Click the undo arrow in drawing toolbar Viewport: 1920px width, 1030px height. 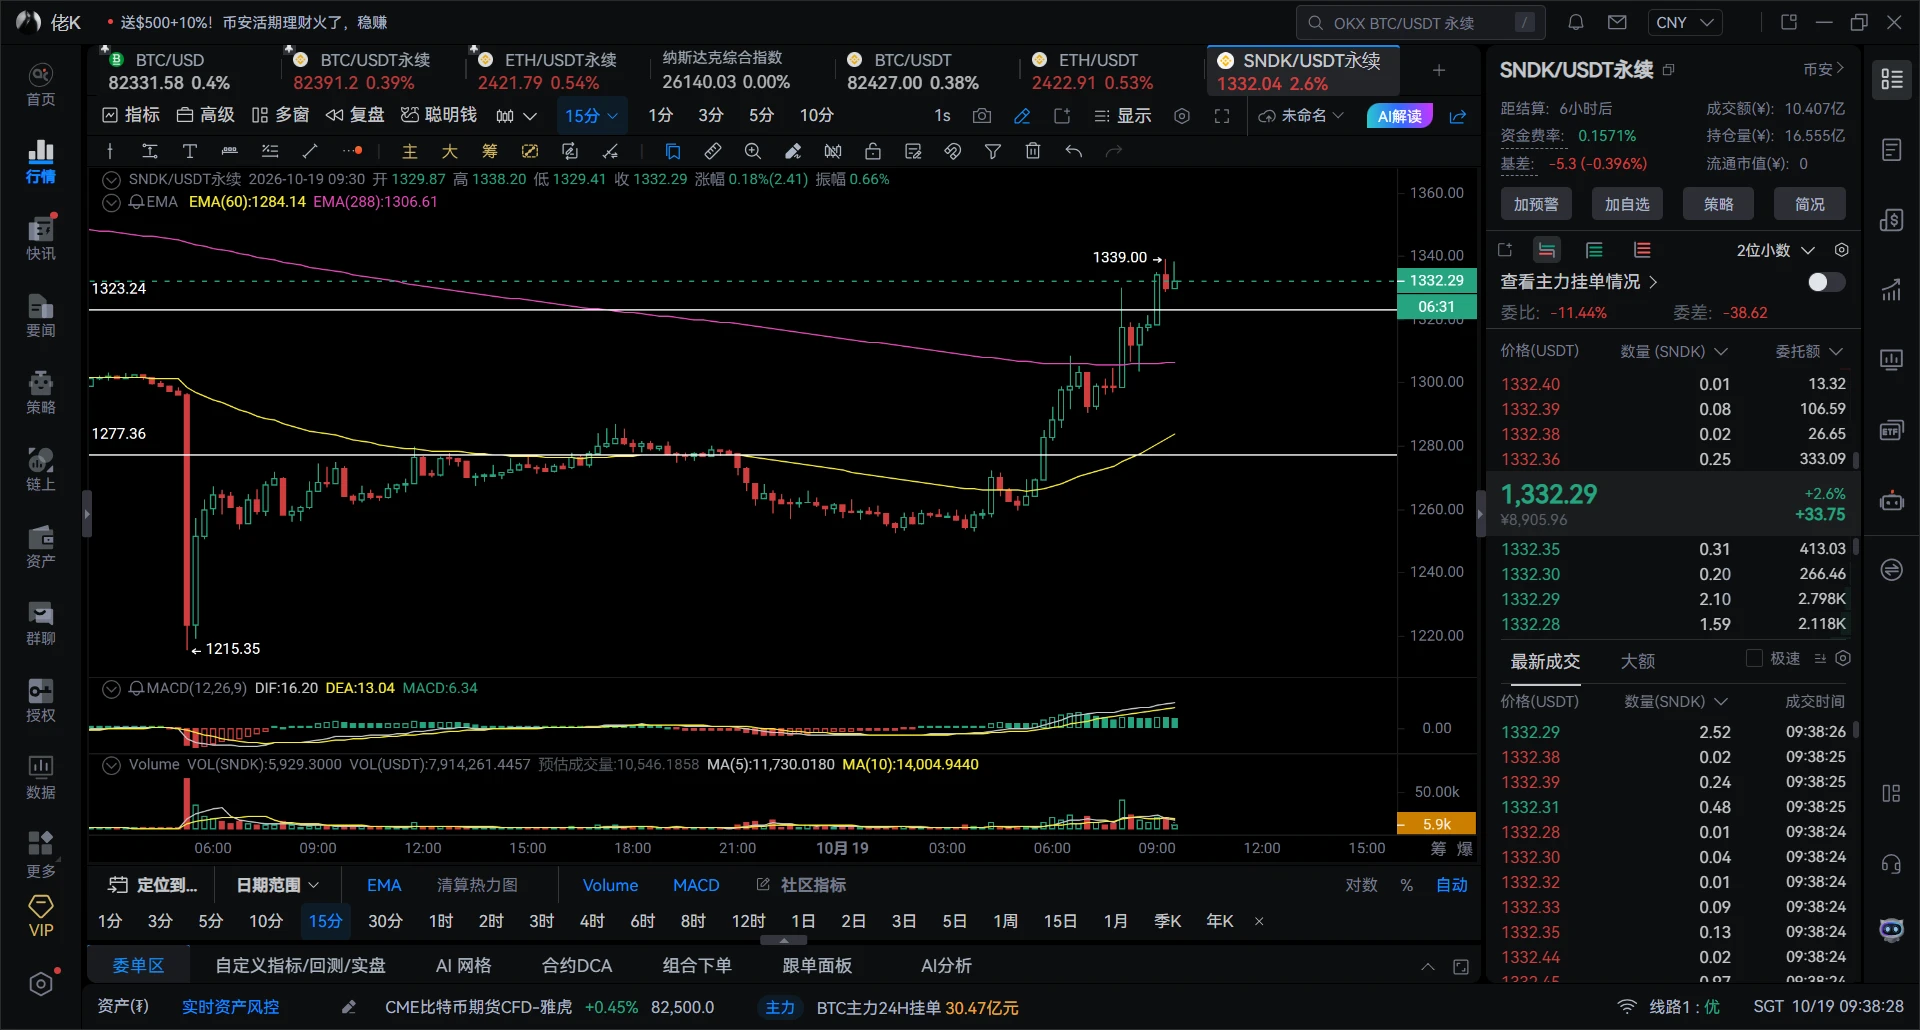[x=1073, y=151]
